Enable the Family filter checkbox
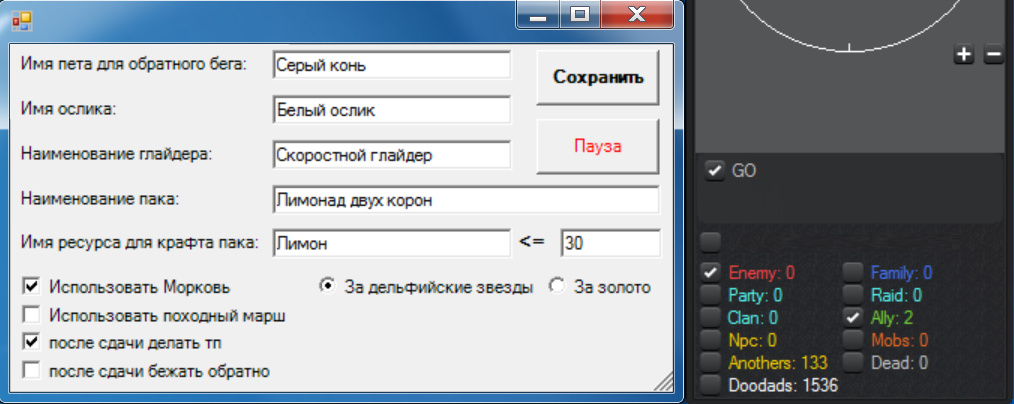This screenshot has width=1014, height=404. click(854, 273)
